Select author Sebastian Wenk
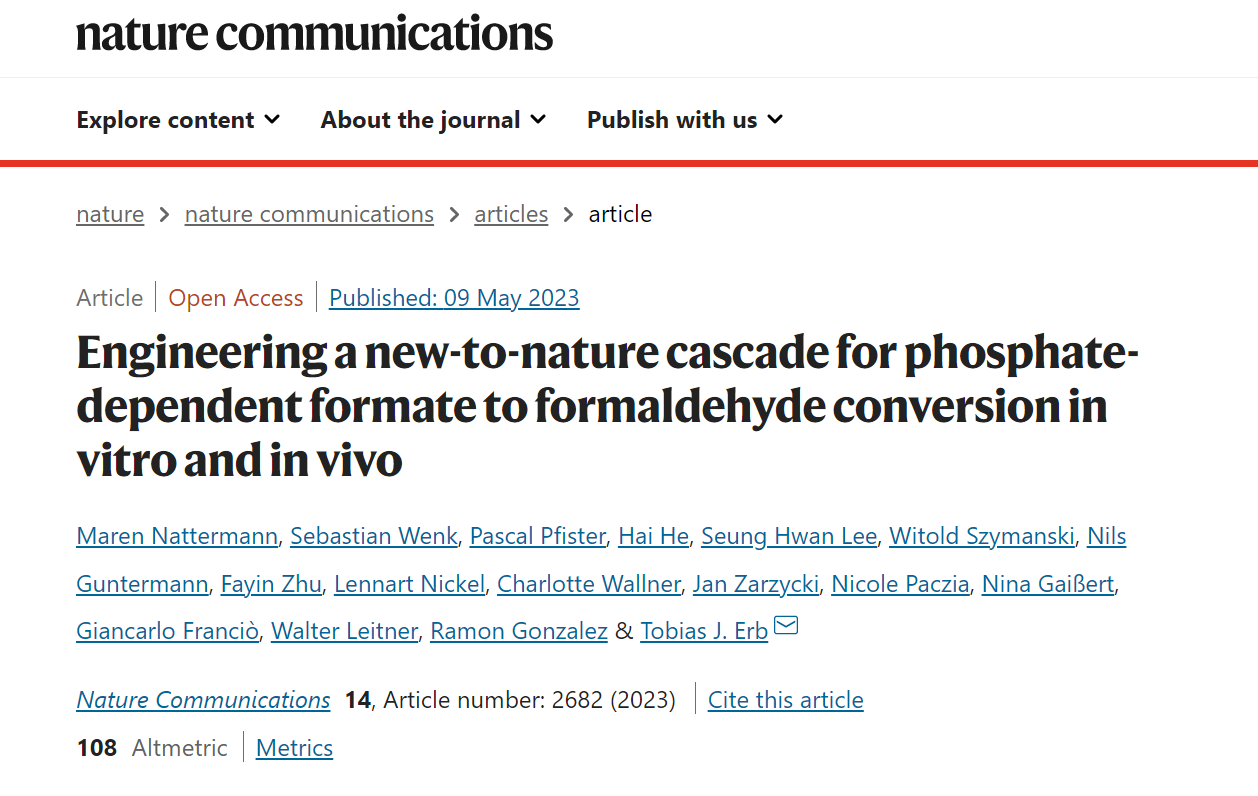Image resolution: width=1258 pixels, height=796 pixels. coord(374,536)
